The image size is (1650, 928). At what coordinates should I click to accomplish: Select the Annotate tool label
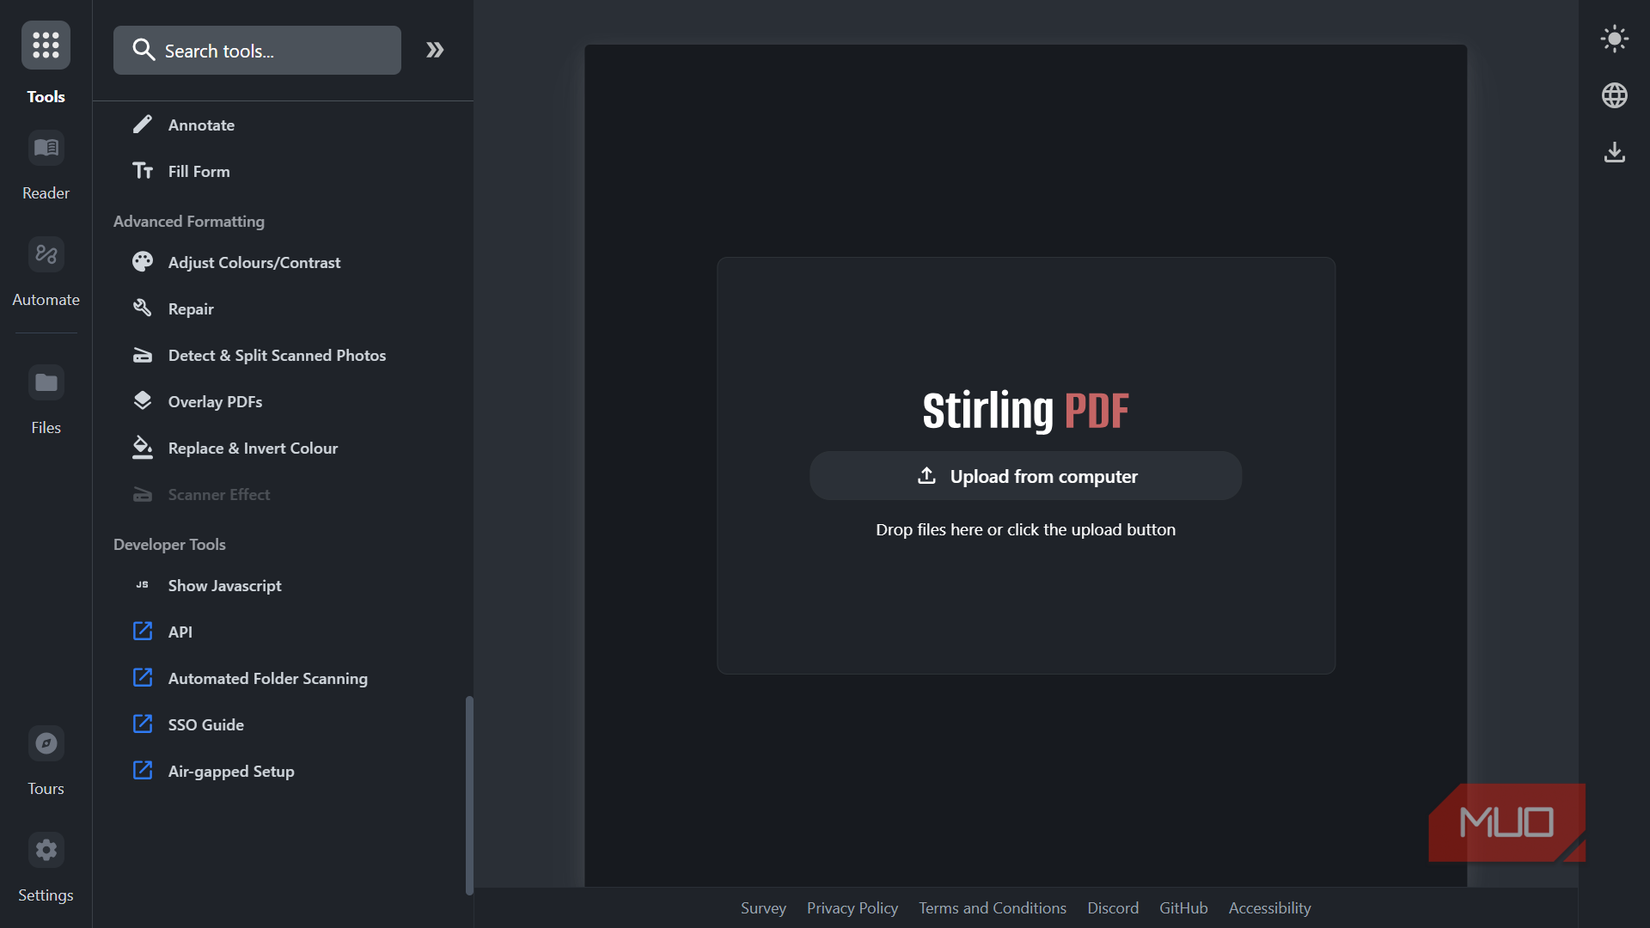(201, 125)
